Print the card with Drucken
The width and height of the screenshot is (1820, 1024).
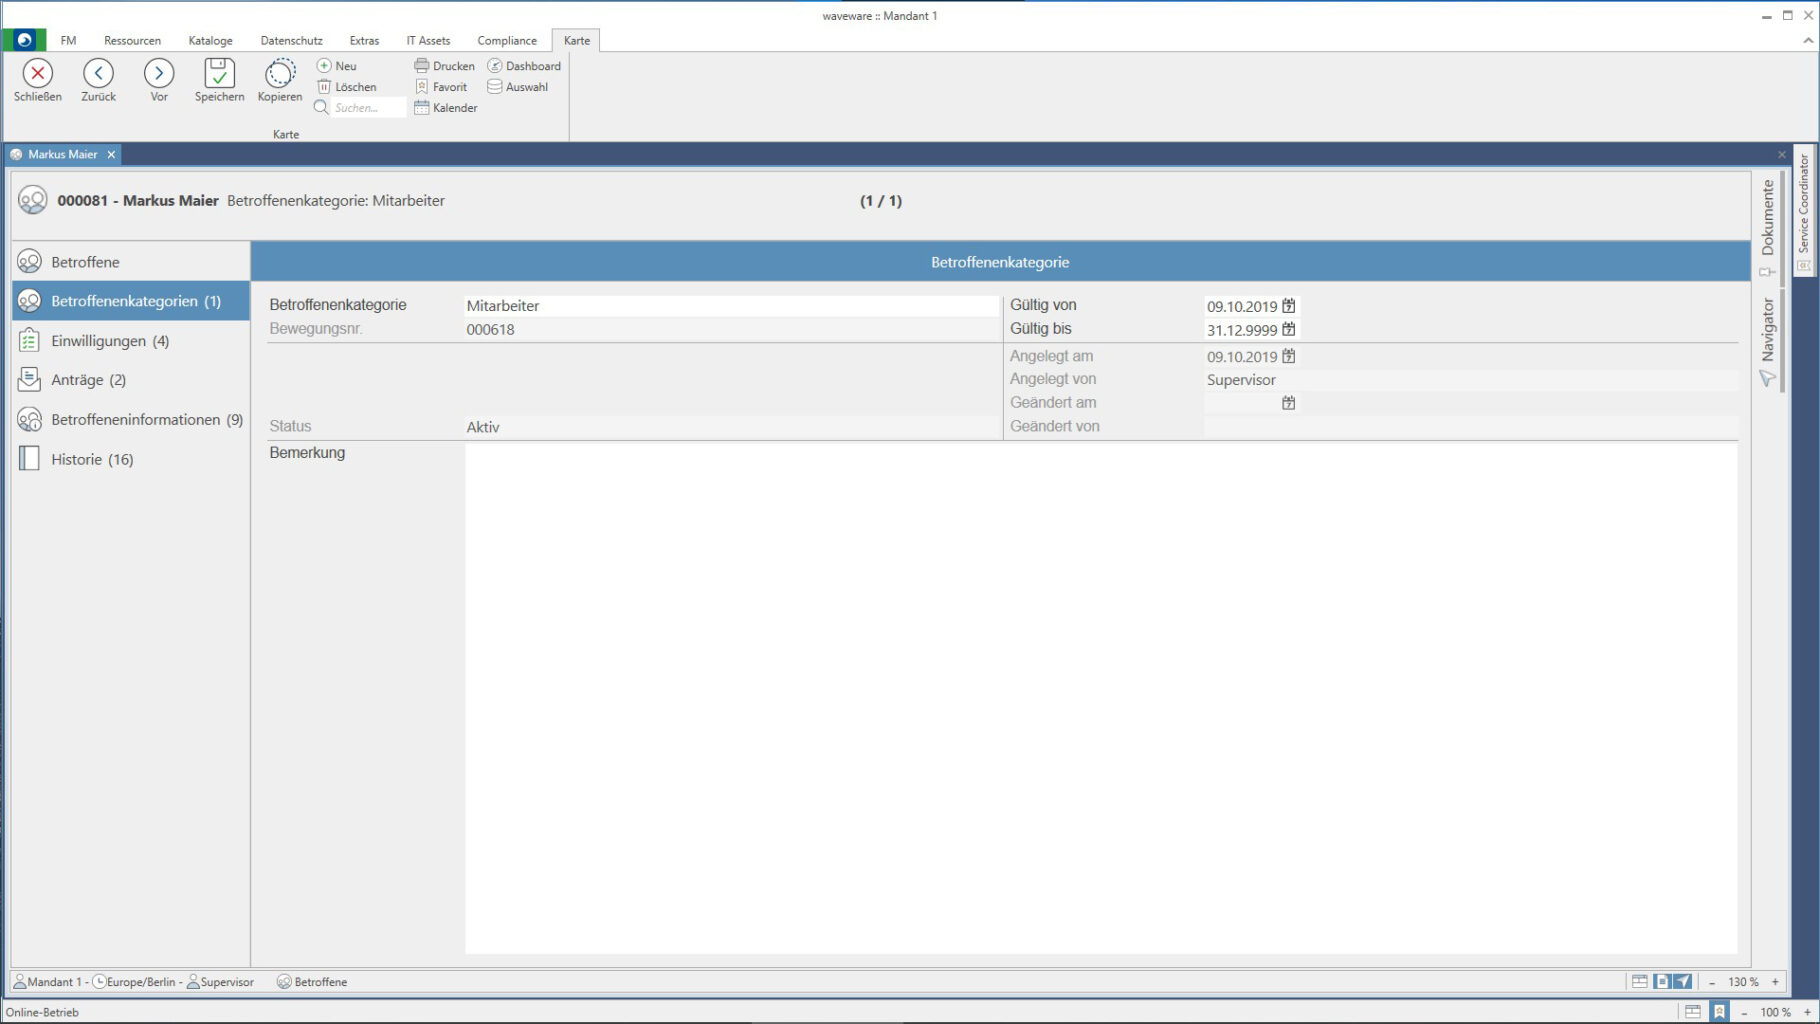point(445,66)
